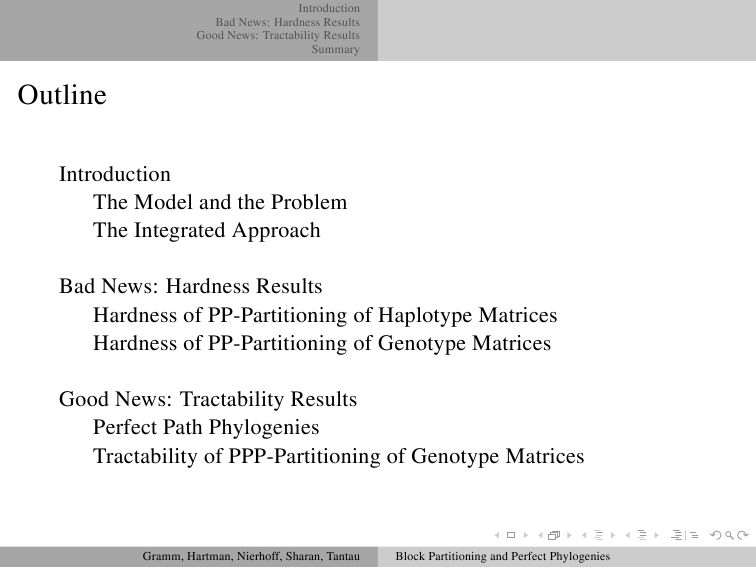
Task: Open Bad News: Hardness Results header link
Action: (287, 22)
